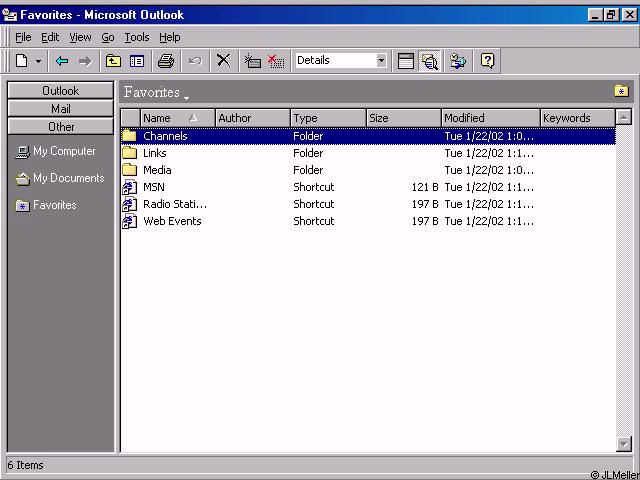The image size is (640, 480).
Task: Open the Edit menu
Action: (50, 38)
